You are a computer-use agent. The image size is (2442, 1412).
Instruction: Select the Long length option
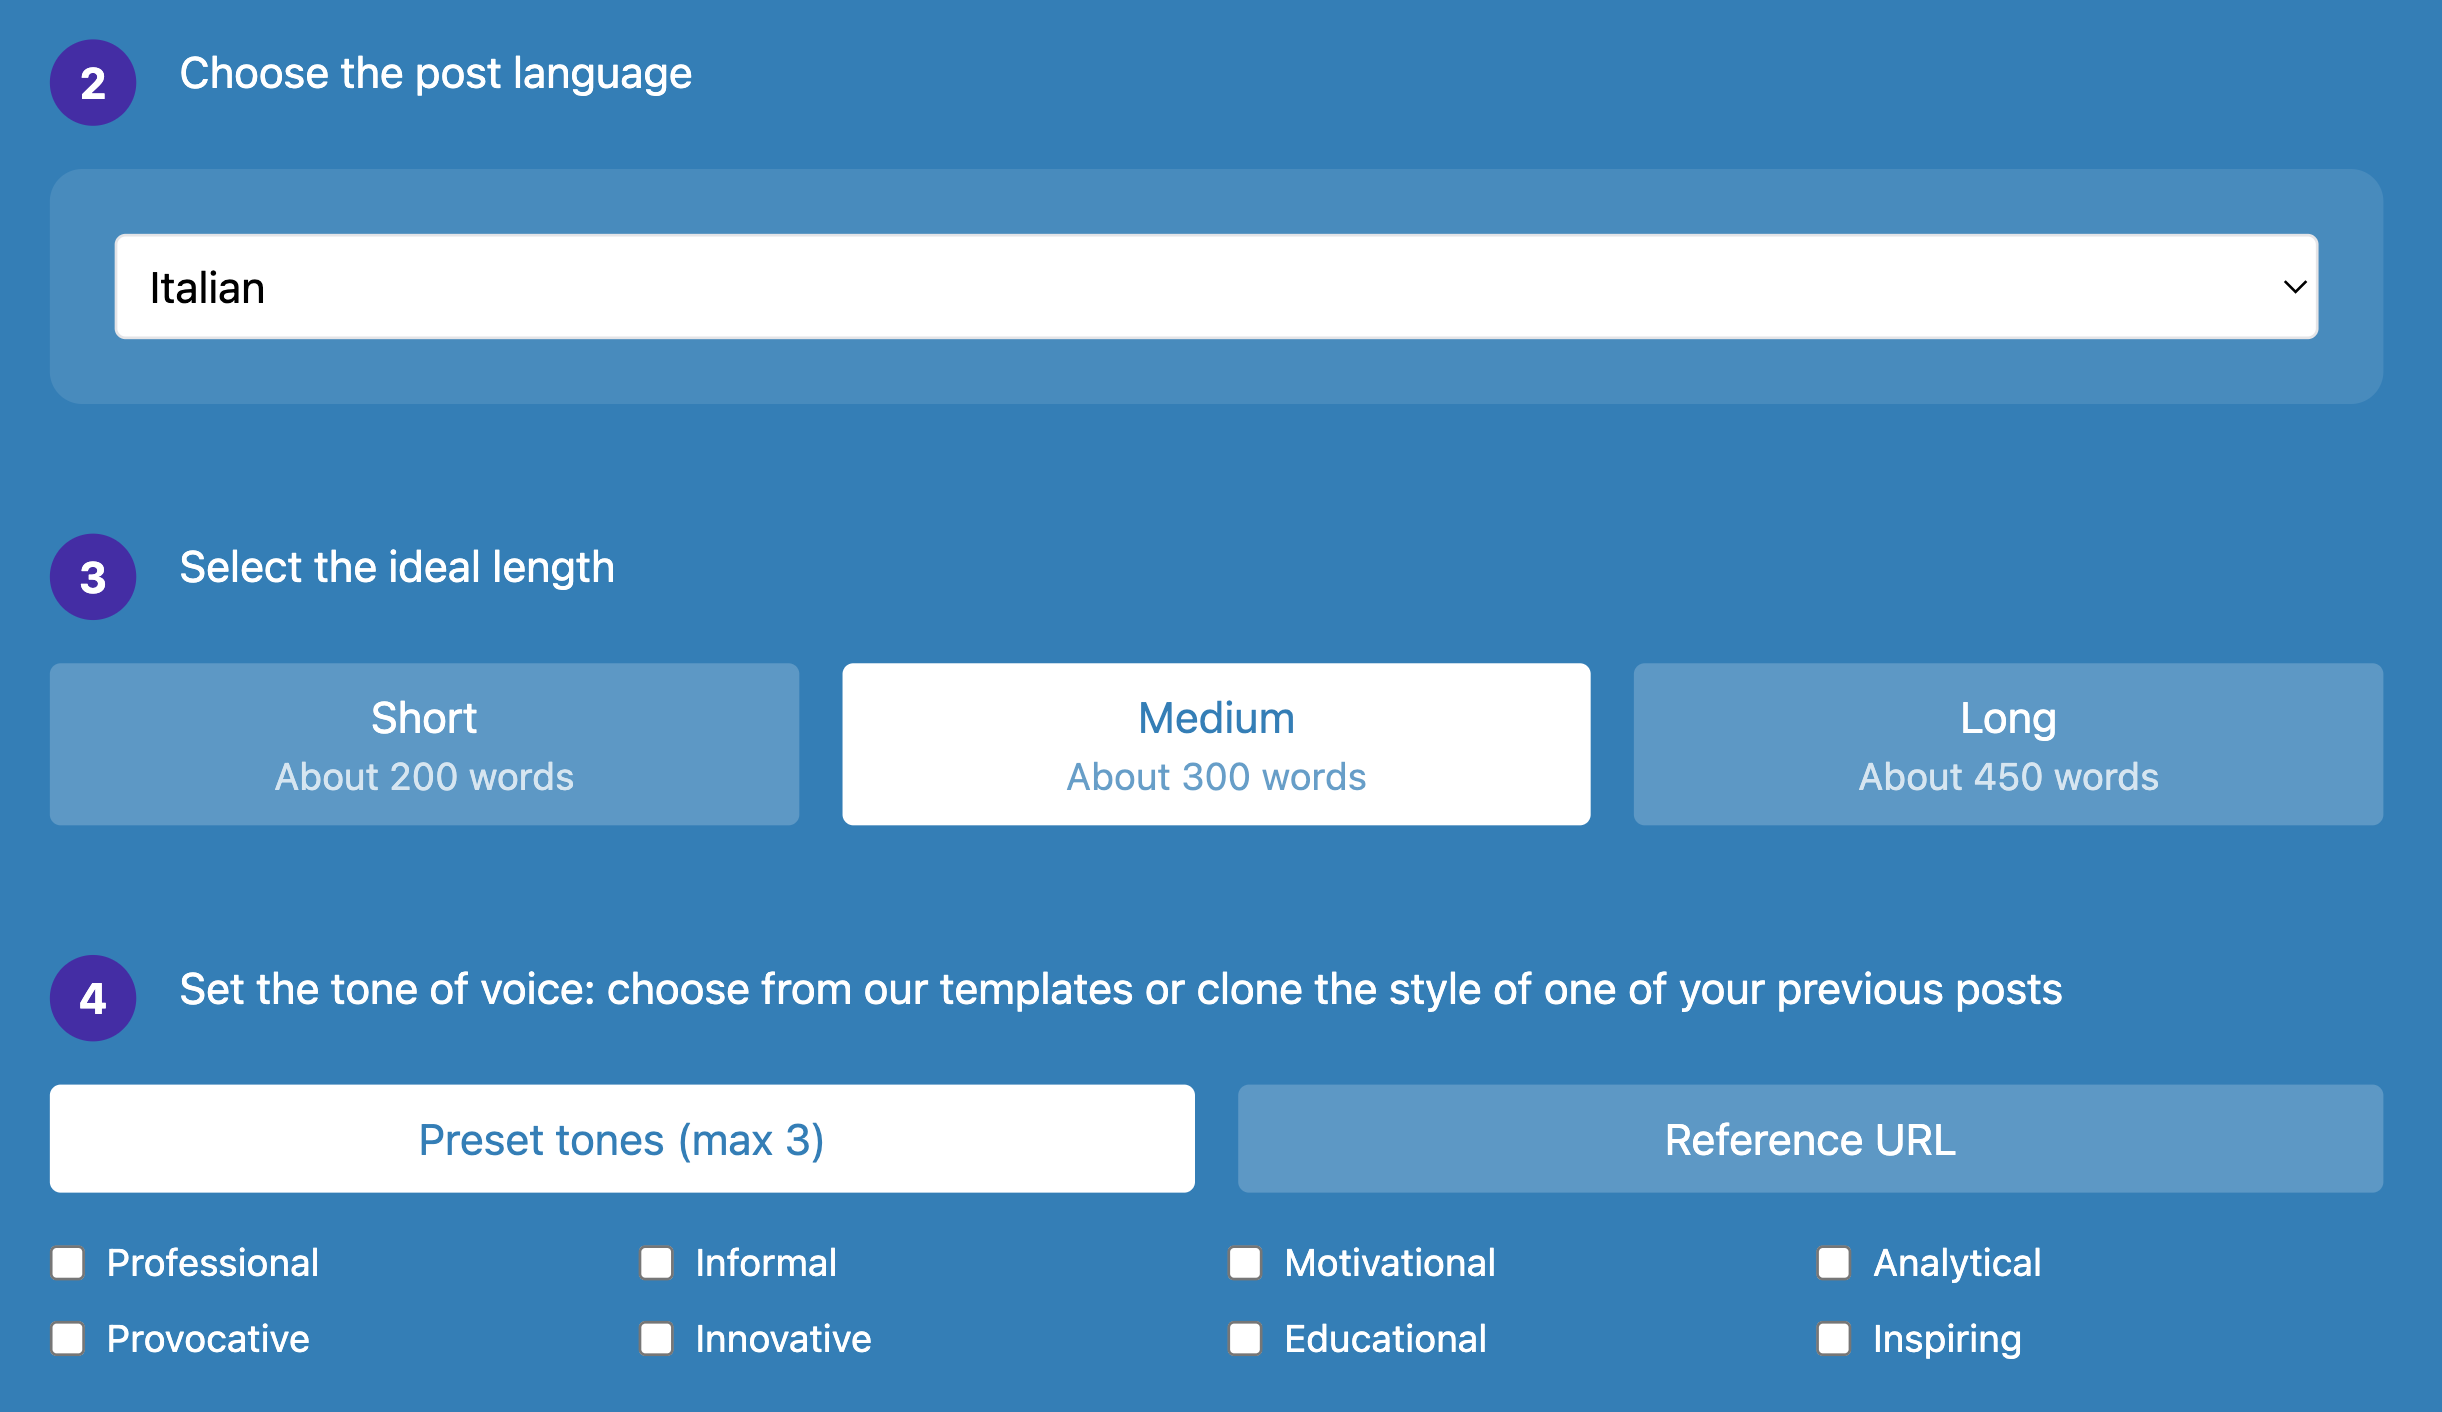point(2008,744)
